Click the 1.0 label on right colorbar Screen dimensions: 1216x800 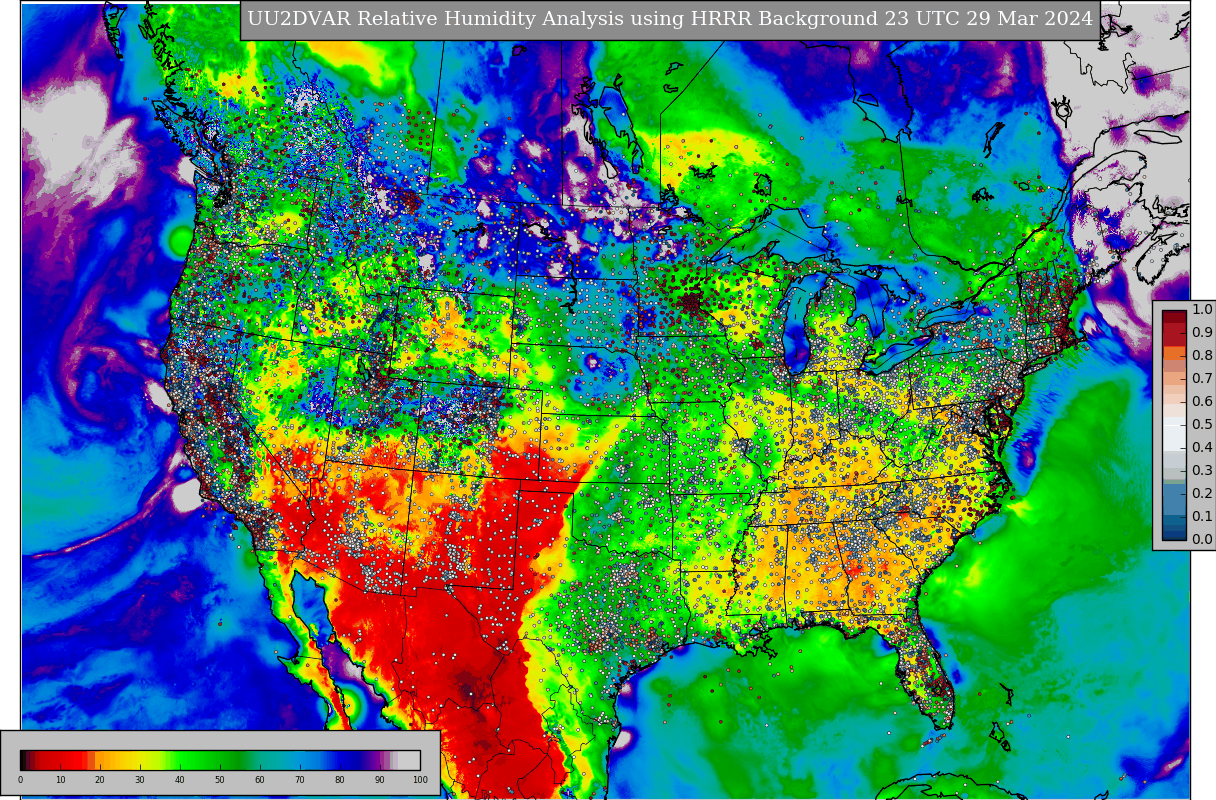pyautogui.click(x=1202, y=309)
